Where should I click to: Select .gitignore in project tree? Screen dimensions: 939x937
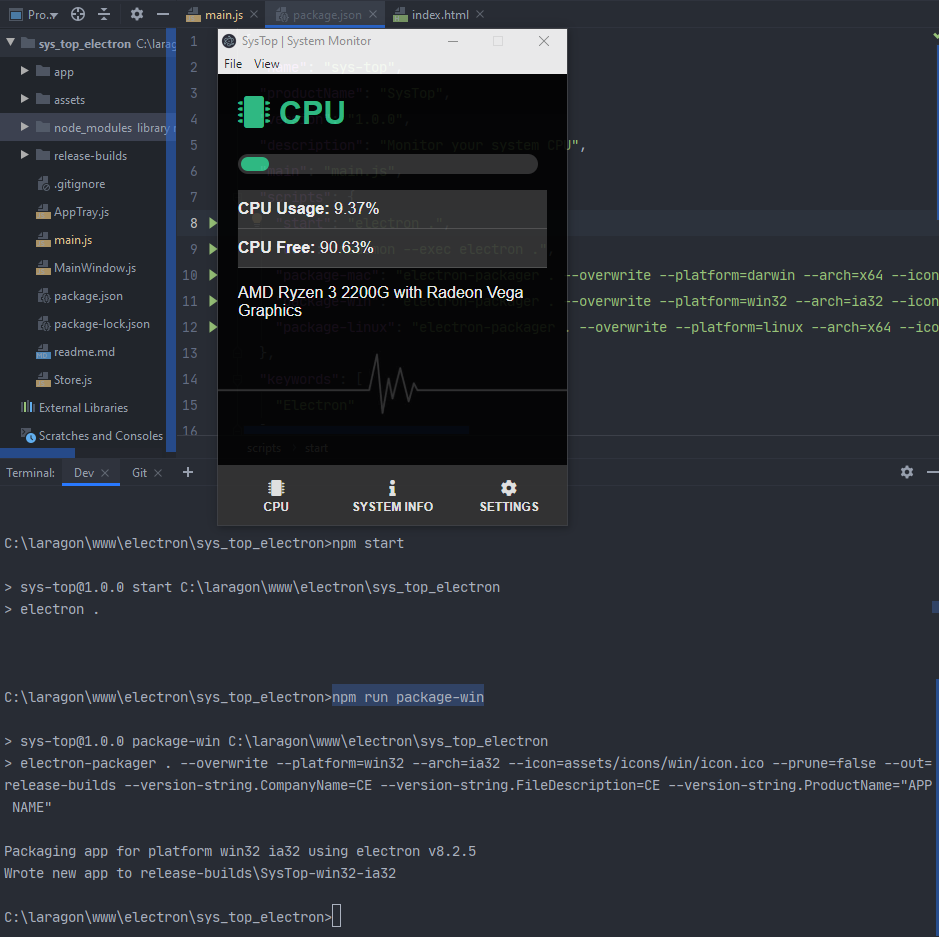point(79,184)
